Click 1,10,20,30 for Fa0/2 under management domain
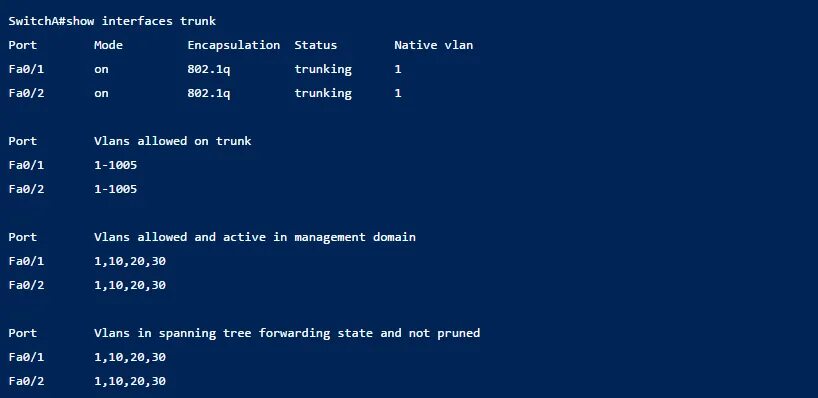The height and width of the screenshot is (398, 818). tap(130, 285)
